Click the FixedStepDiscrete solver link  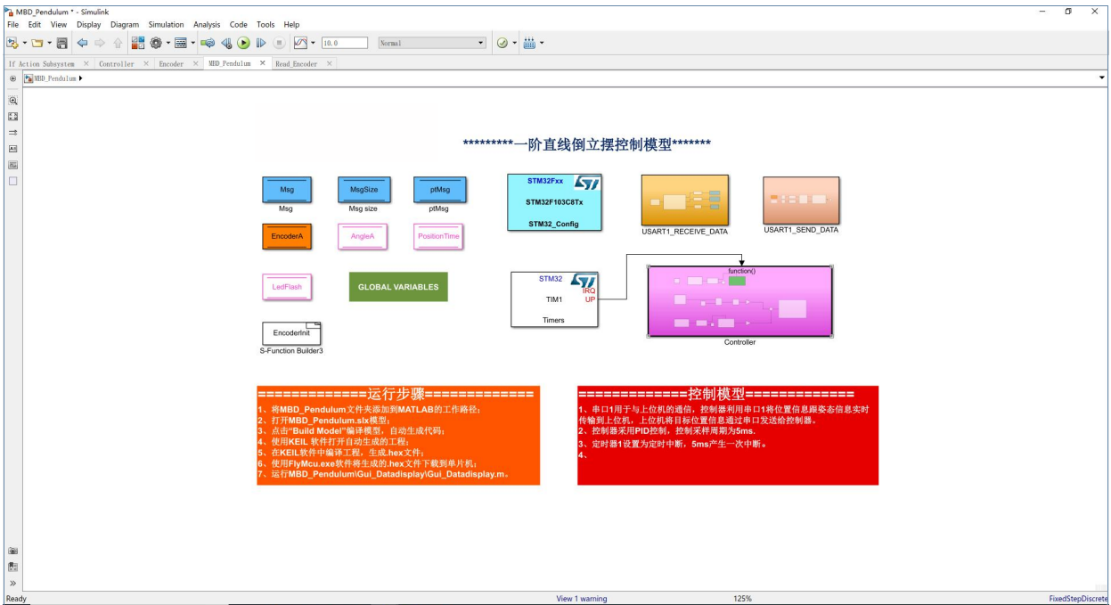point(1078,599)
